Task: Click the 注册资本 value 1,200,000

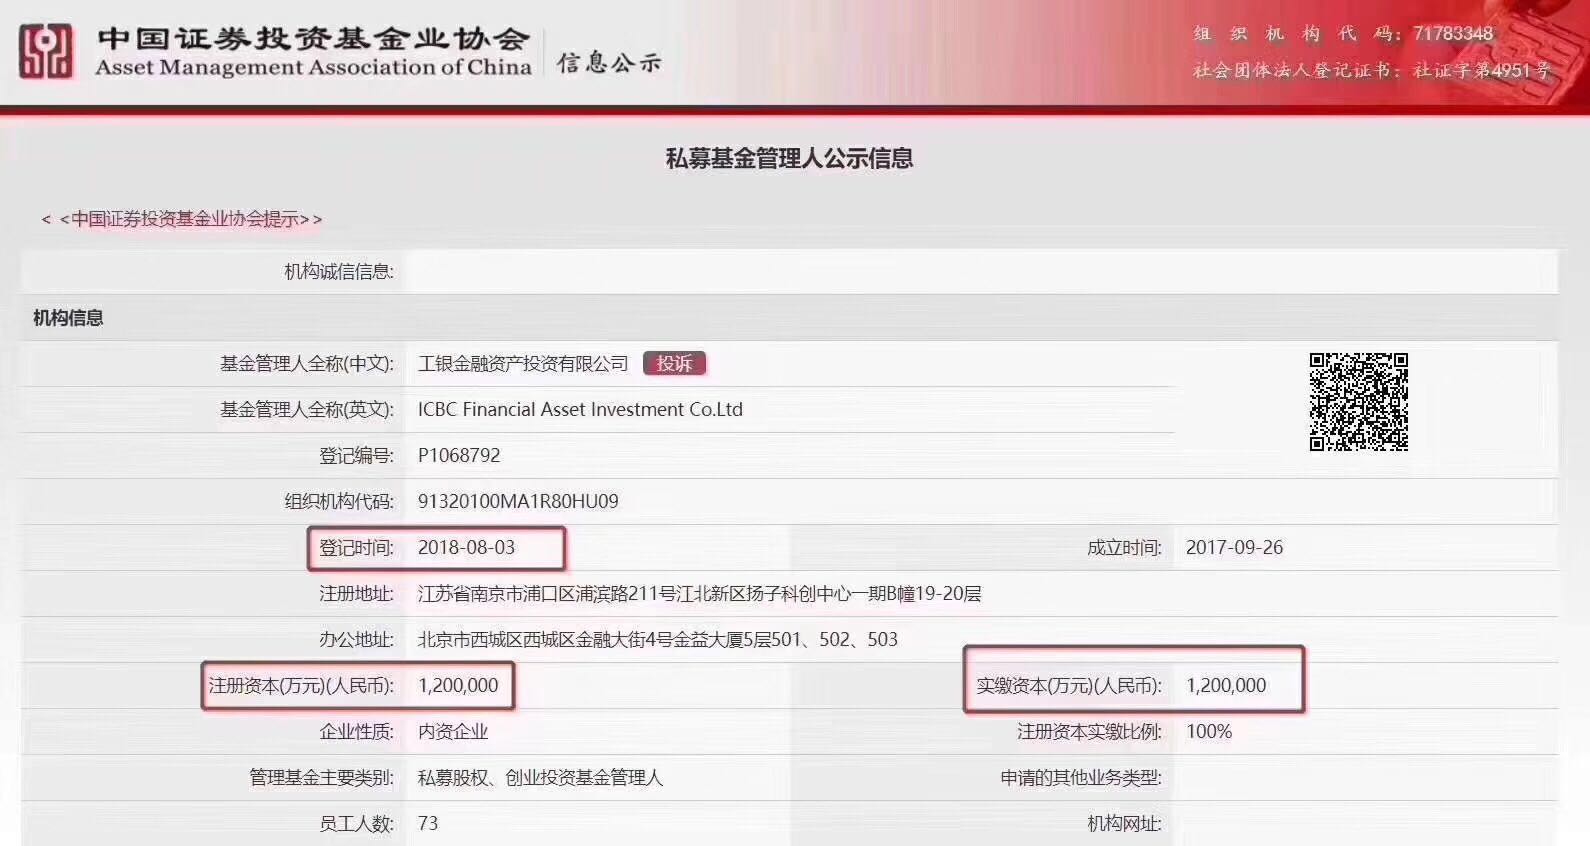Action: 458,685
